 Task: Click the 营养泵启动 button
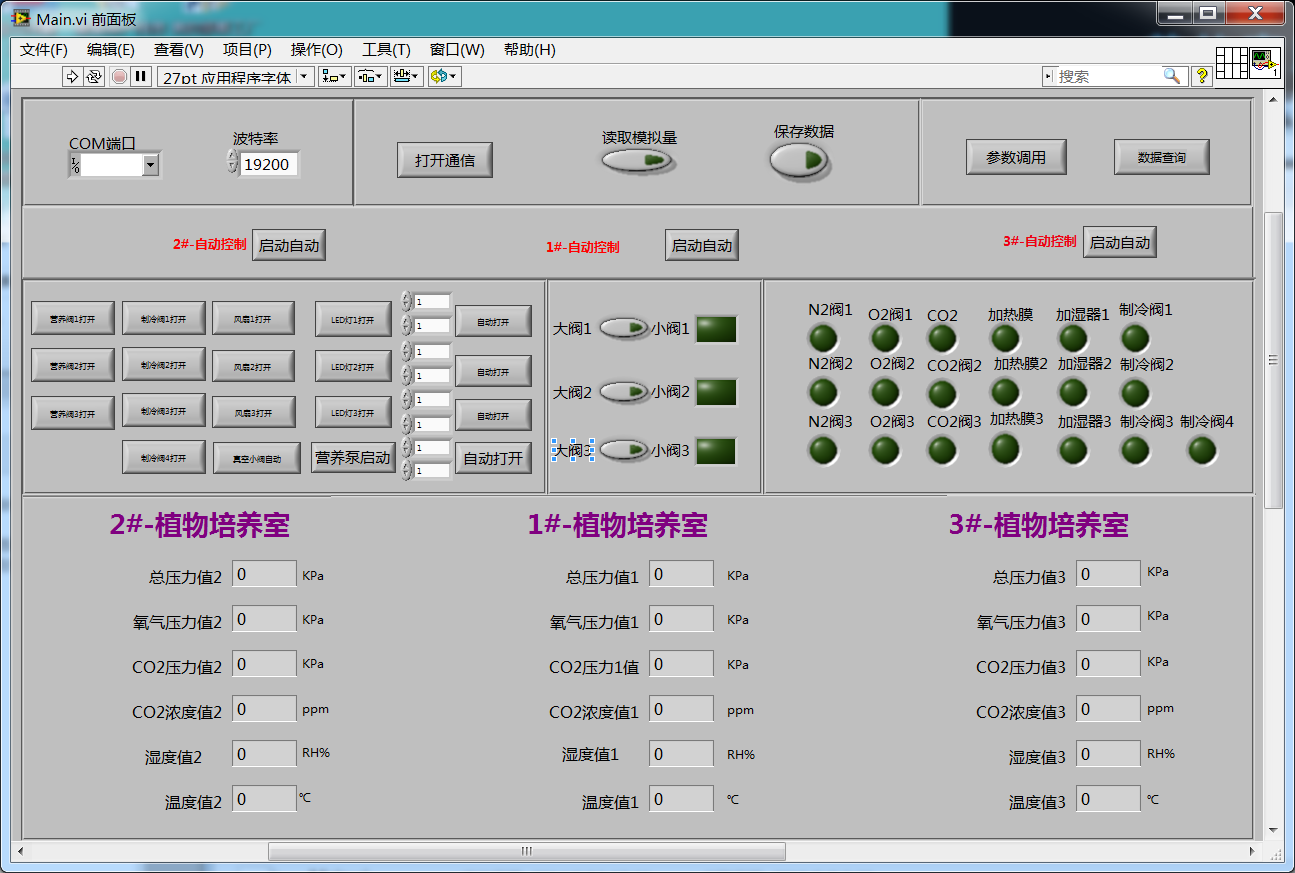353,458
